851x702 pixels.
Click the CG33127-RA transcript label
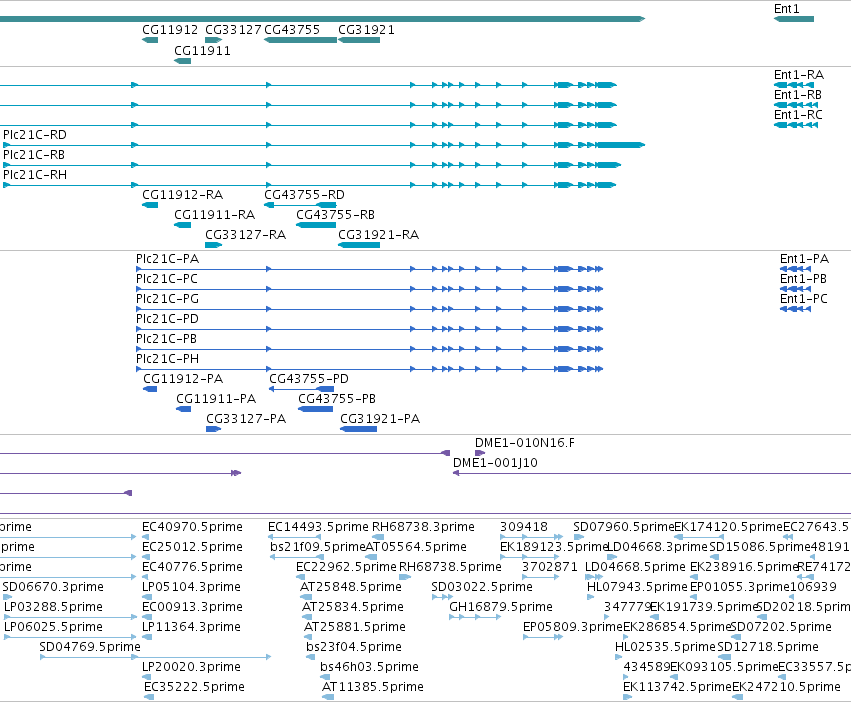point(245,235)
